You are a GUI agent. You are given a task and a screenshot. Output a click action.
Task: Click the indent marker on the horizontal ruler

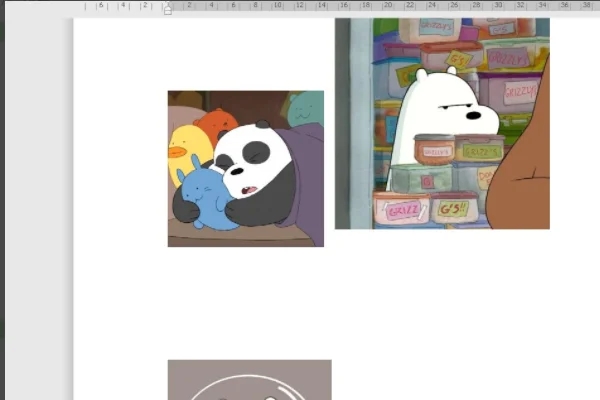pyautogui.click(x=167, y=9)
